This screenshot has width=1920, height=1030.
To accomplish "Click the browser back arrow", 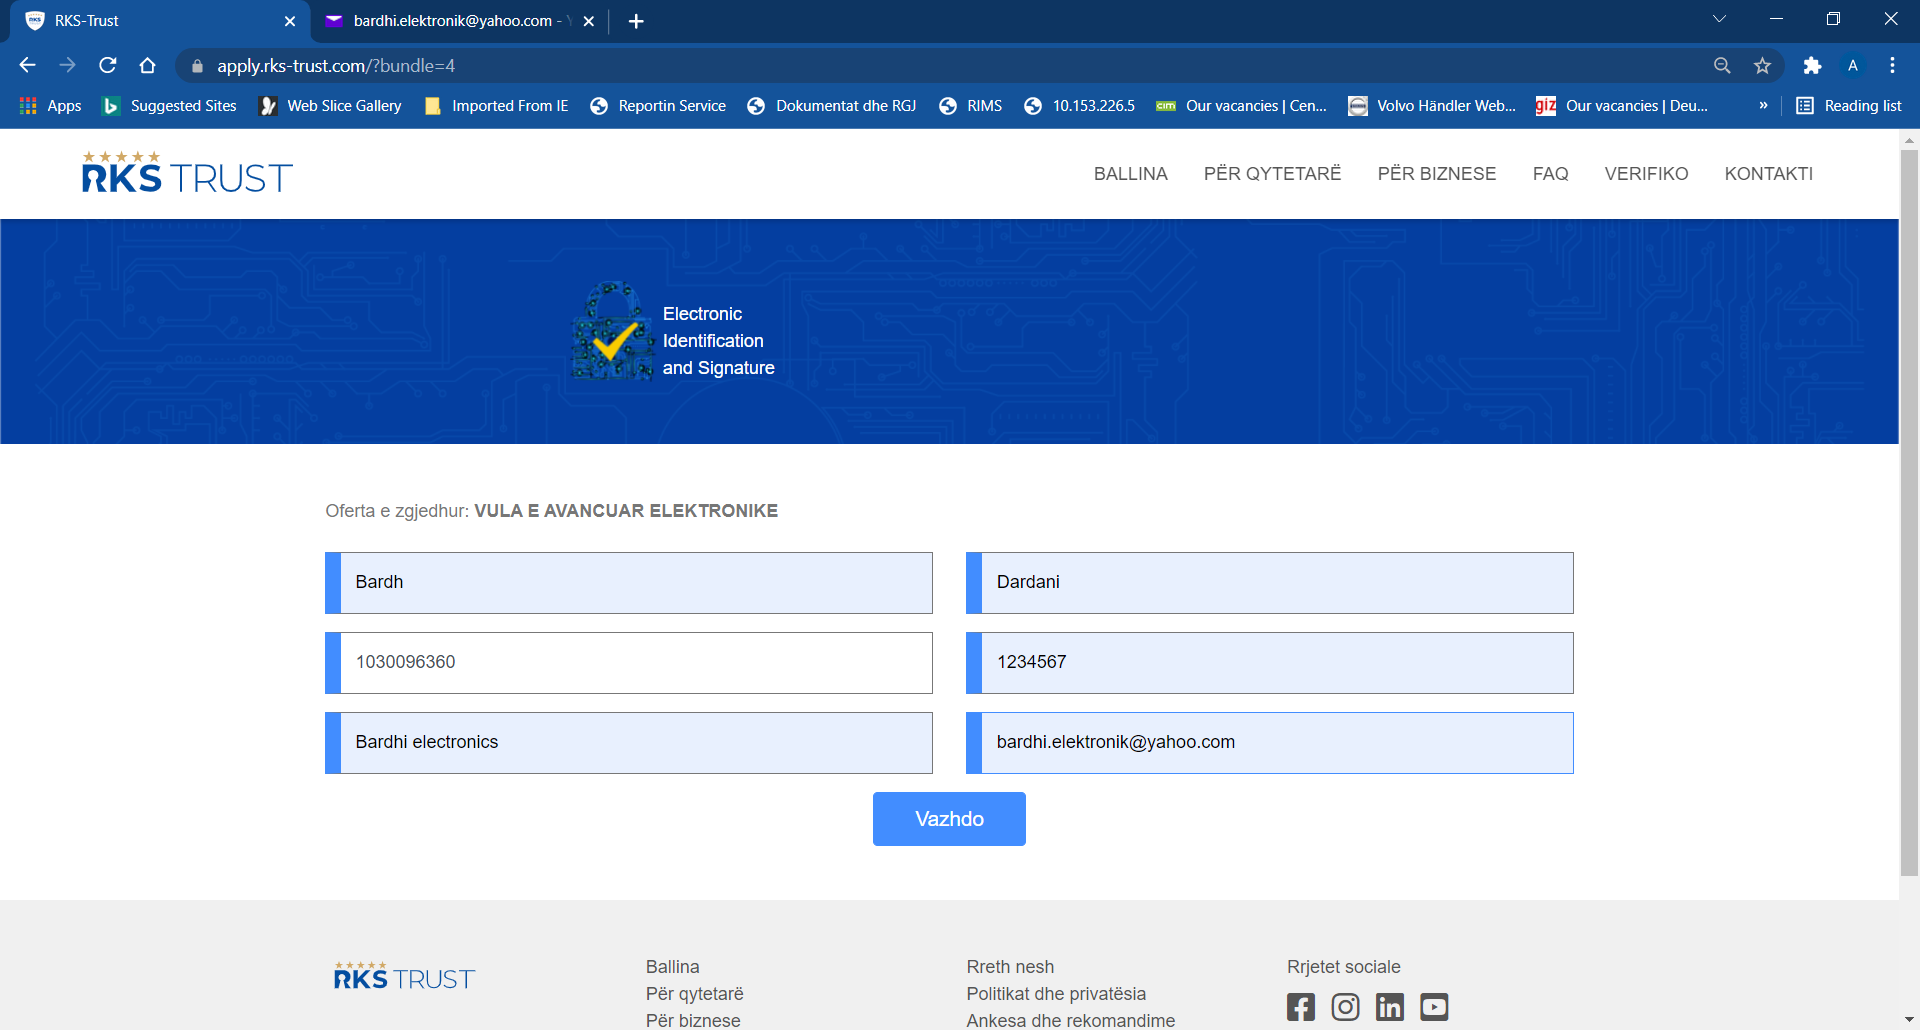I will (27, 65).
